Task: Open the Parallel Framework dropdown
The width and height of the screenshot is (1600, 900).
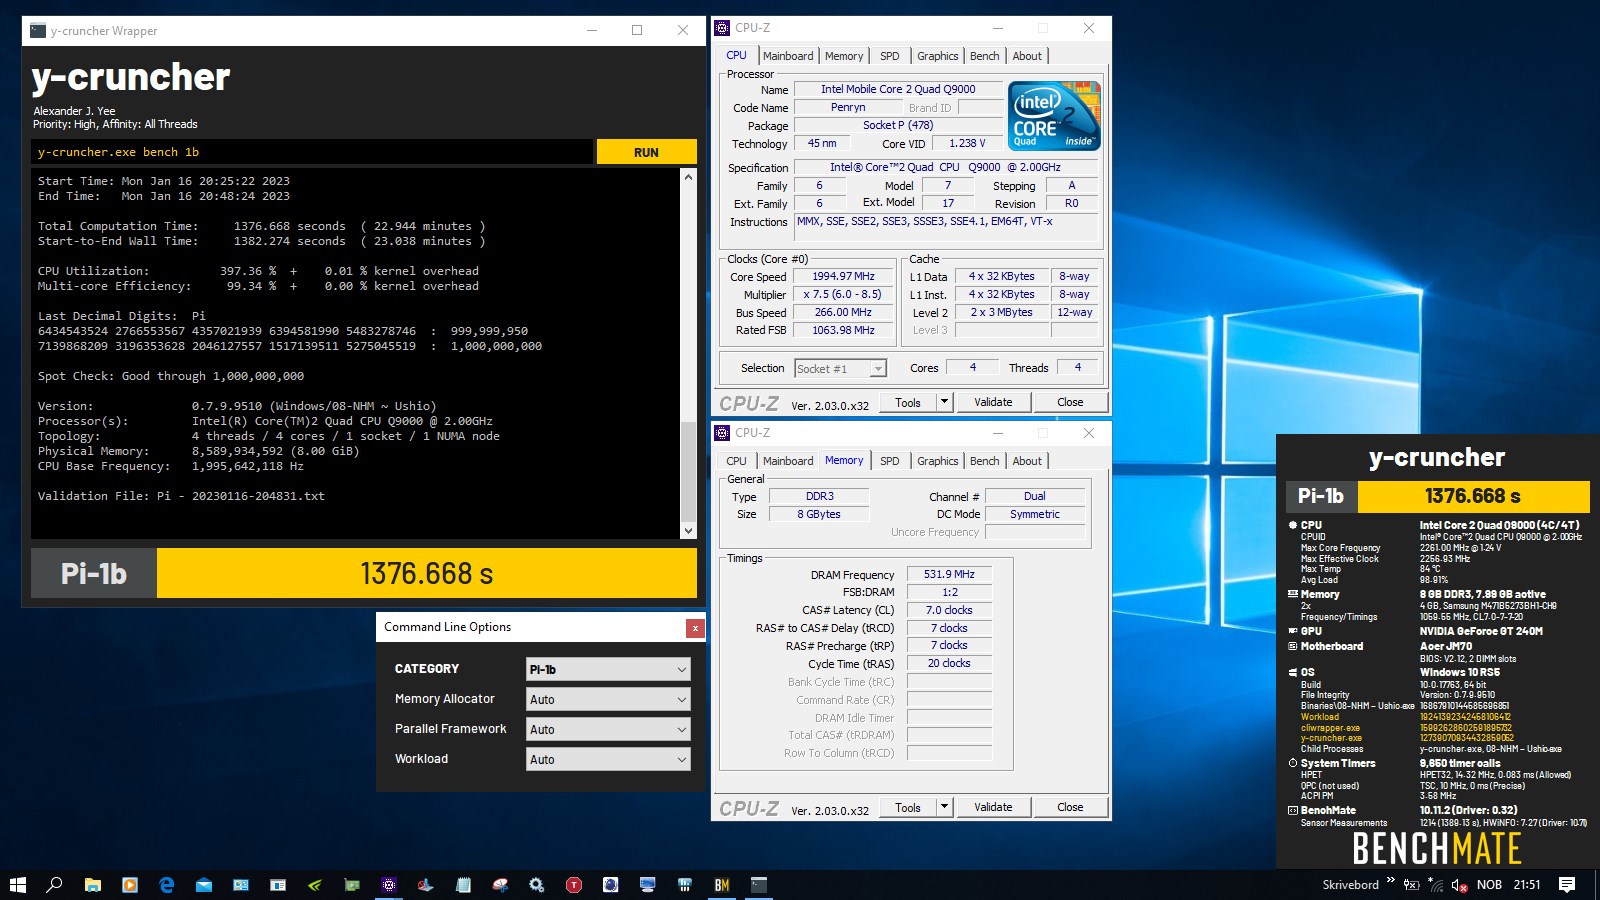Action: (x=608, y=729)
